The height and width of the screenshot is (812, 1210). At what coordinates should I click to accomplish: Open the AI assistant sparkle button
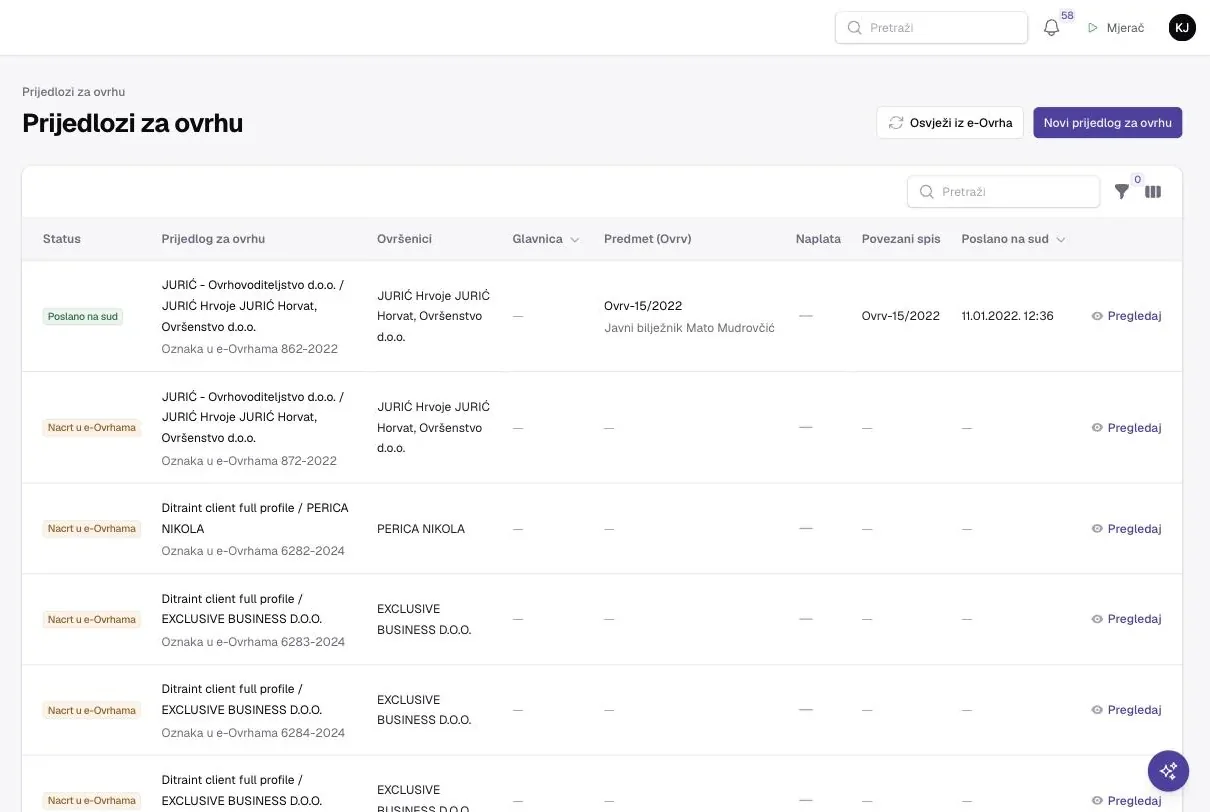(x=1168, y=771)
